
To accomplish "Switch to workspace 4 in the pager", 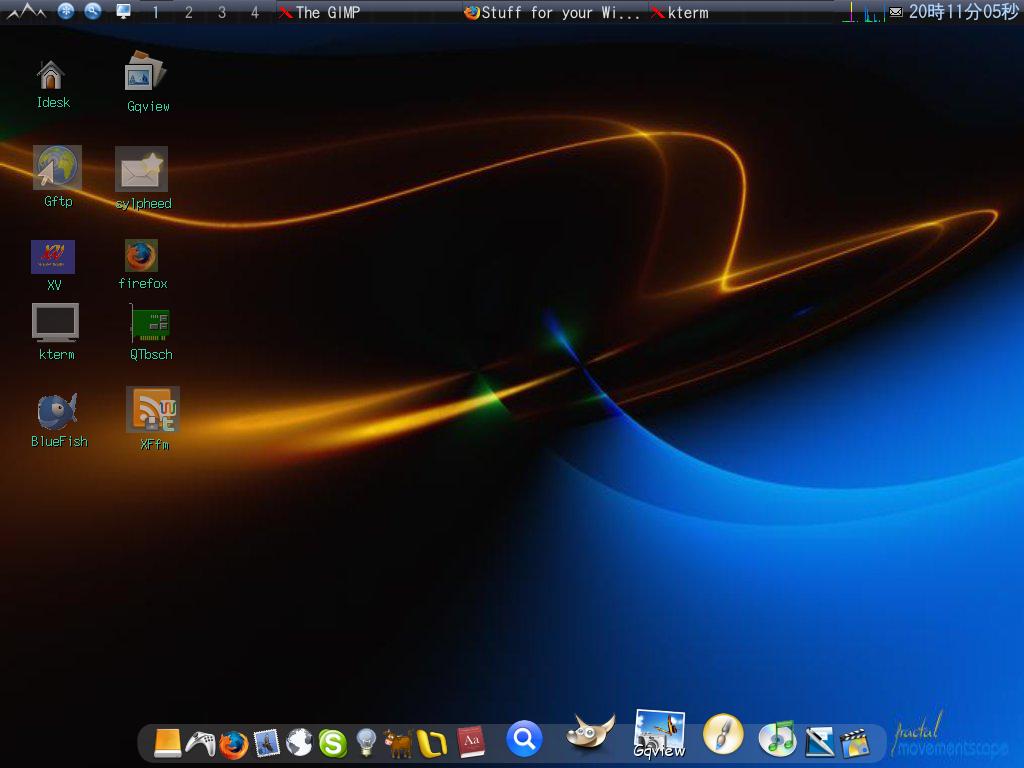I will pyautogui.click(x=253, y=13).
